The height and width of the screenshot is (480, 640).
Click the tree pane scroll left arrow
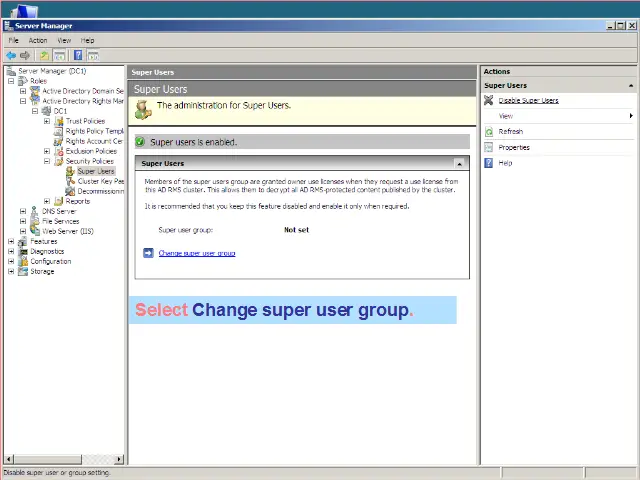9,459
